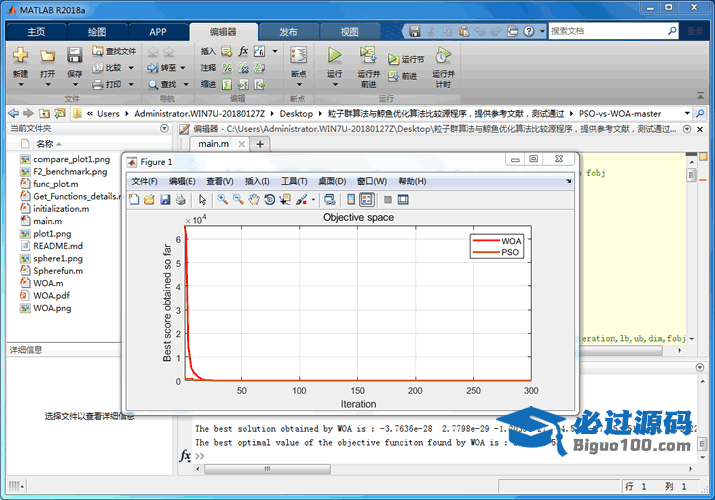This screenshot has width=715, height=500.
Task: Toggle the Rotate 3D tool in Figure
Action: (x=269, y=200)
